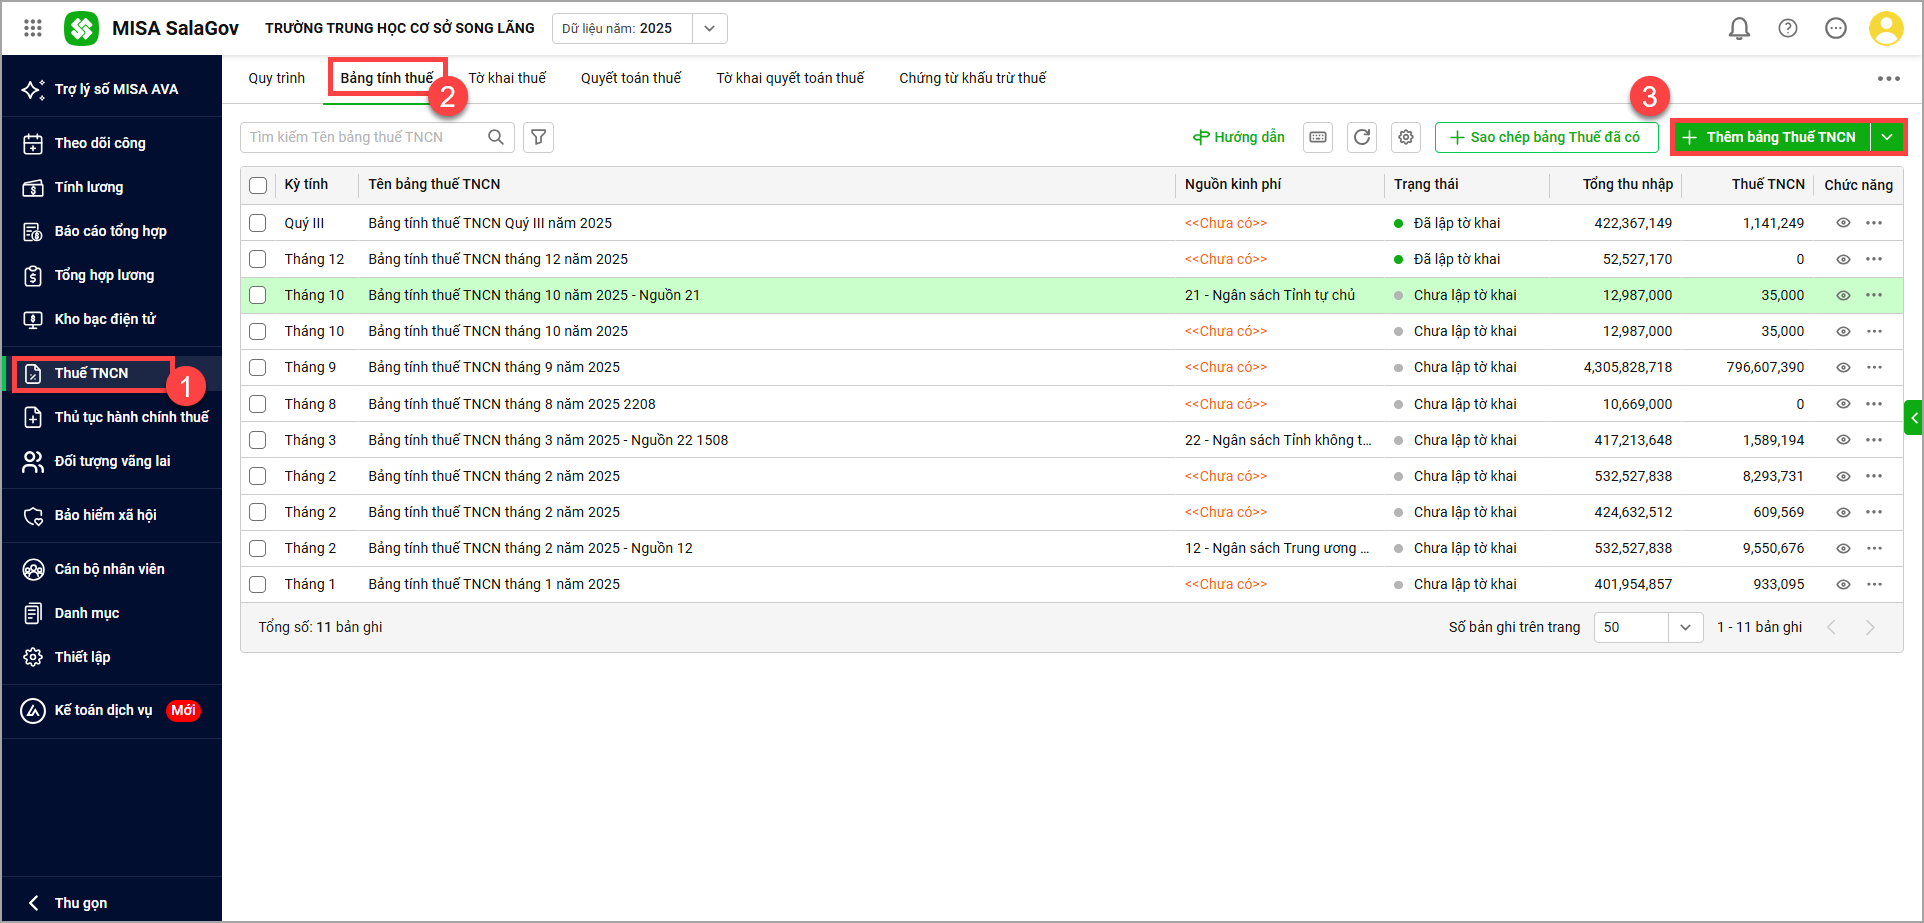The width and height of the screenshot is (1924, 923).
Task: Click the tax table name search field
Action: tap(365, 137)
